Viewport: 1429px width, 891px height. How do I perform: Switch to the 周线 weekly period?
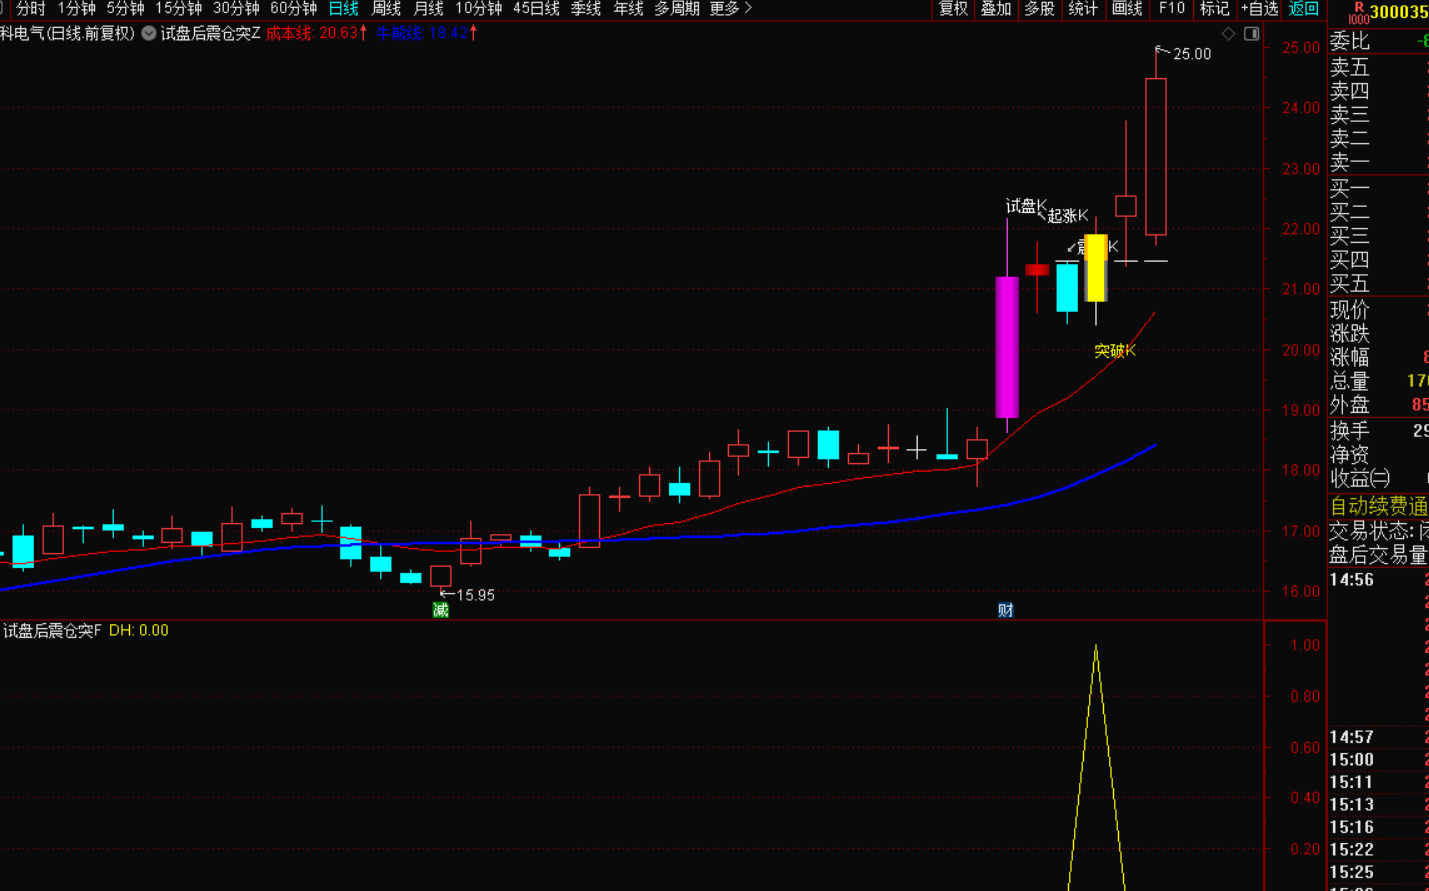tap(386, 9)
